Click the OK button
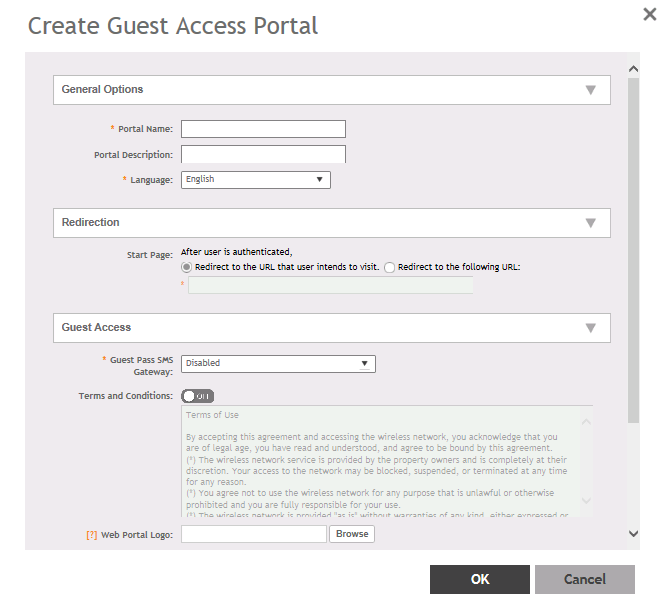The width and height of the screenshot is (668, 616). click(x=480, y=579)
